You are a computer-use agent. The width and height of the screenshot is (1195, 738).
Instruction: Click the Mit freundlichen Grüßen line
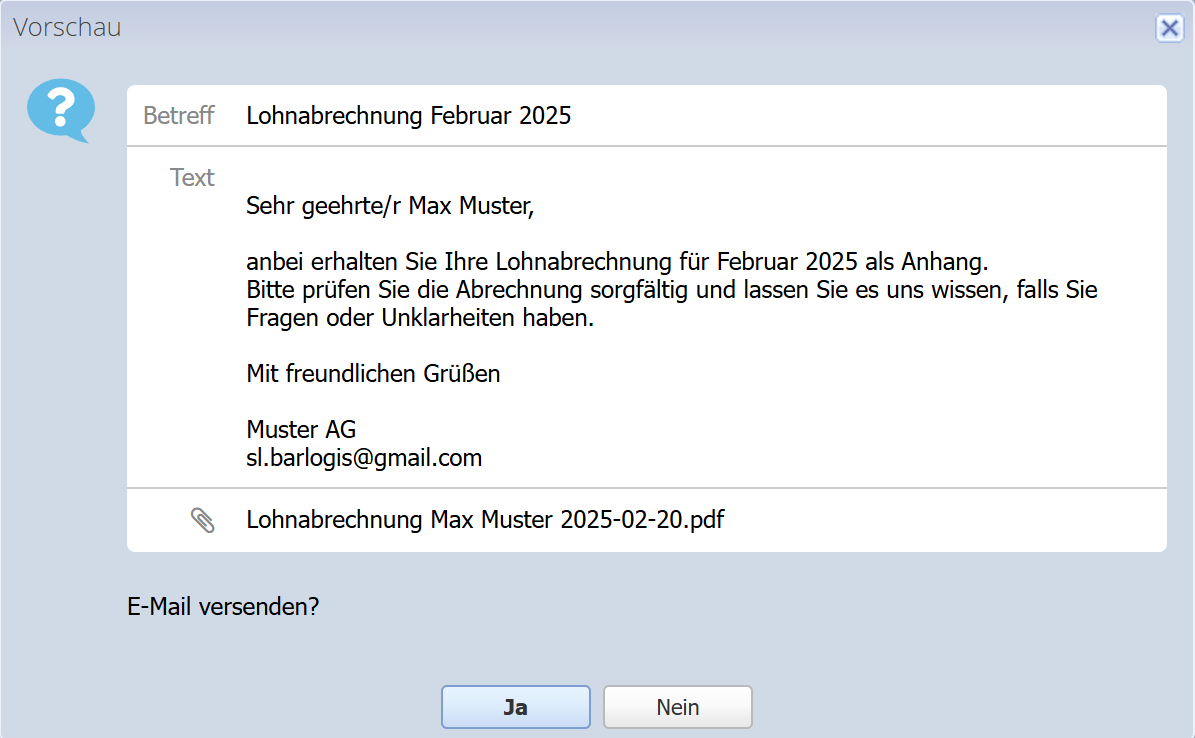click(x=373, y=375)
